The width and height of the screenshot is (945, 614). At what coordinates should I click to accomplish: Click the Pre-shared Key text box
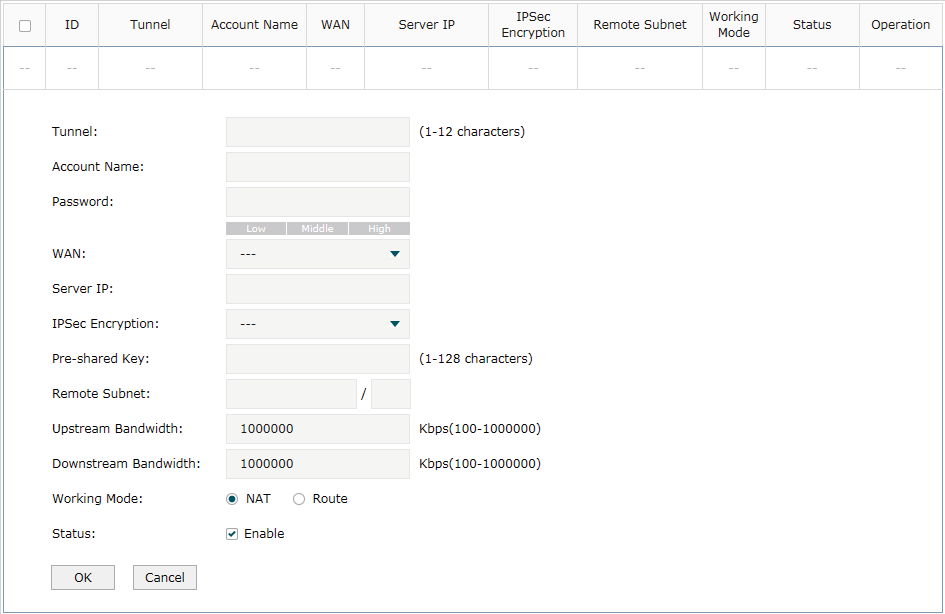pyautogui.click(x=318, y=359)
